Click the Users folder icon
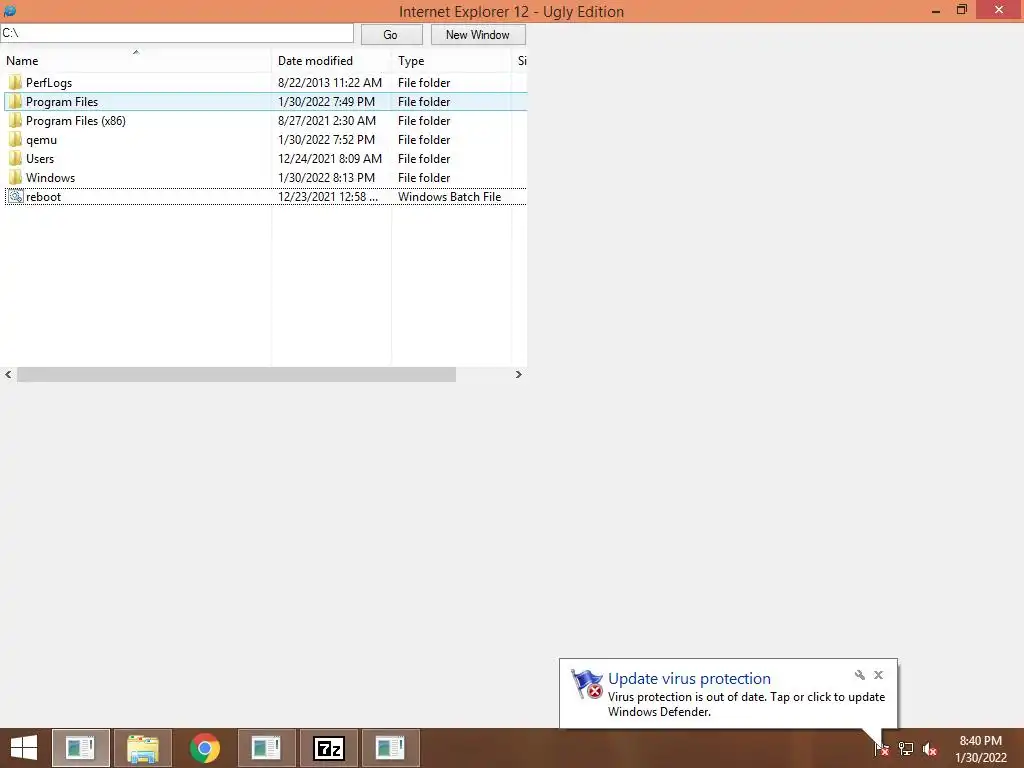 point(15,159)
